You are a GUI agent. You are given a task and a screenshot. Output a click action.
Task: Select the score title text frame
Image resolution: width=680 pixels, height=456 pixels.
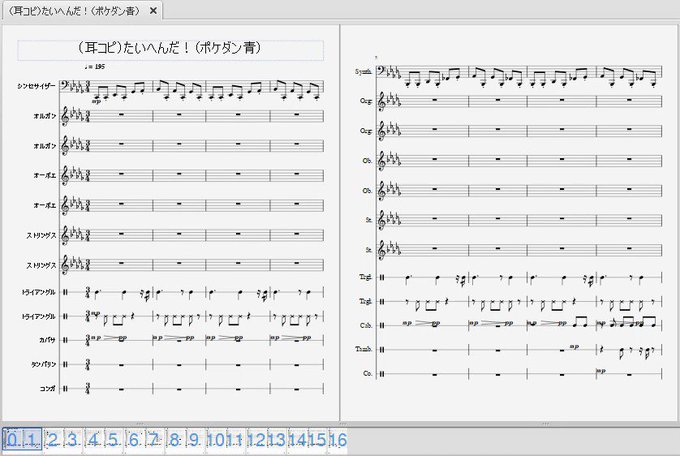(170, 50)
